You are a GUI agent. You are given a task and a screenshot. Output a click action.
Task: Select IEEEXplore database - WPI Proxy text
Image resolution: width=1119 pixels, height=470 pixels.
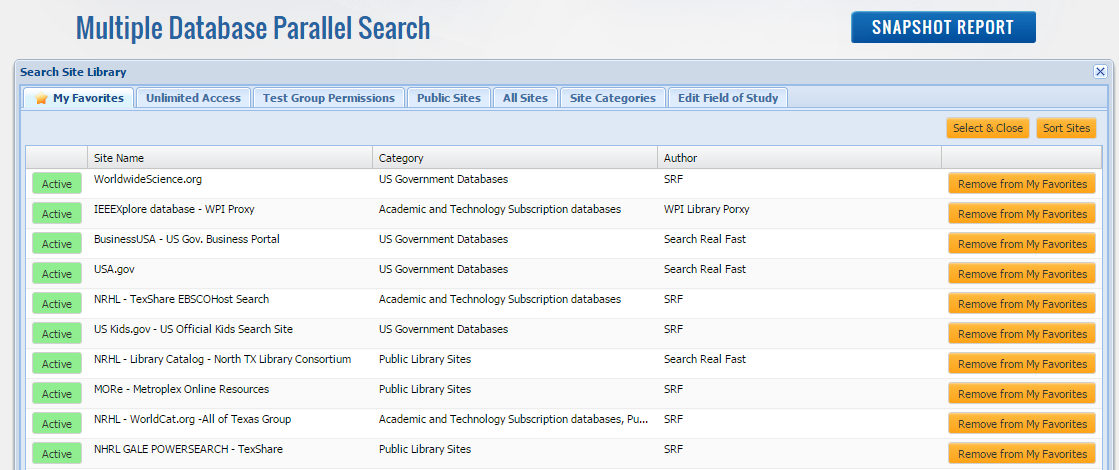(x=174, y=210)
